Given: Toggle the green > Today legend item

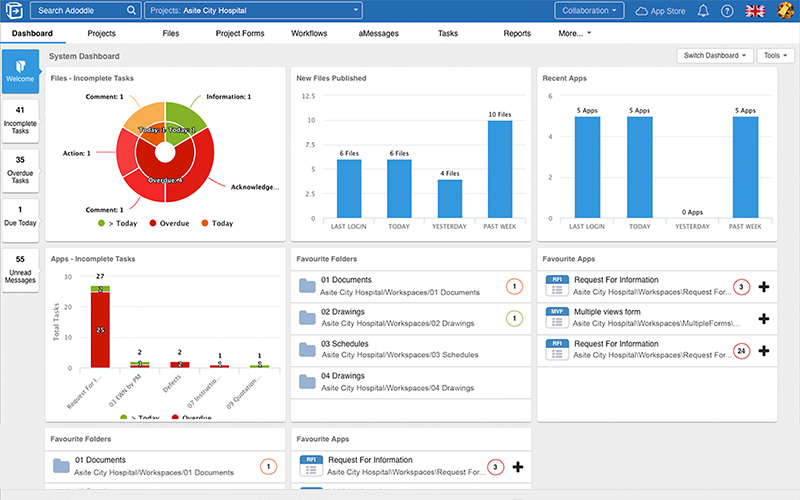Looking at the screenshot, I should (x=118, y=223).
